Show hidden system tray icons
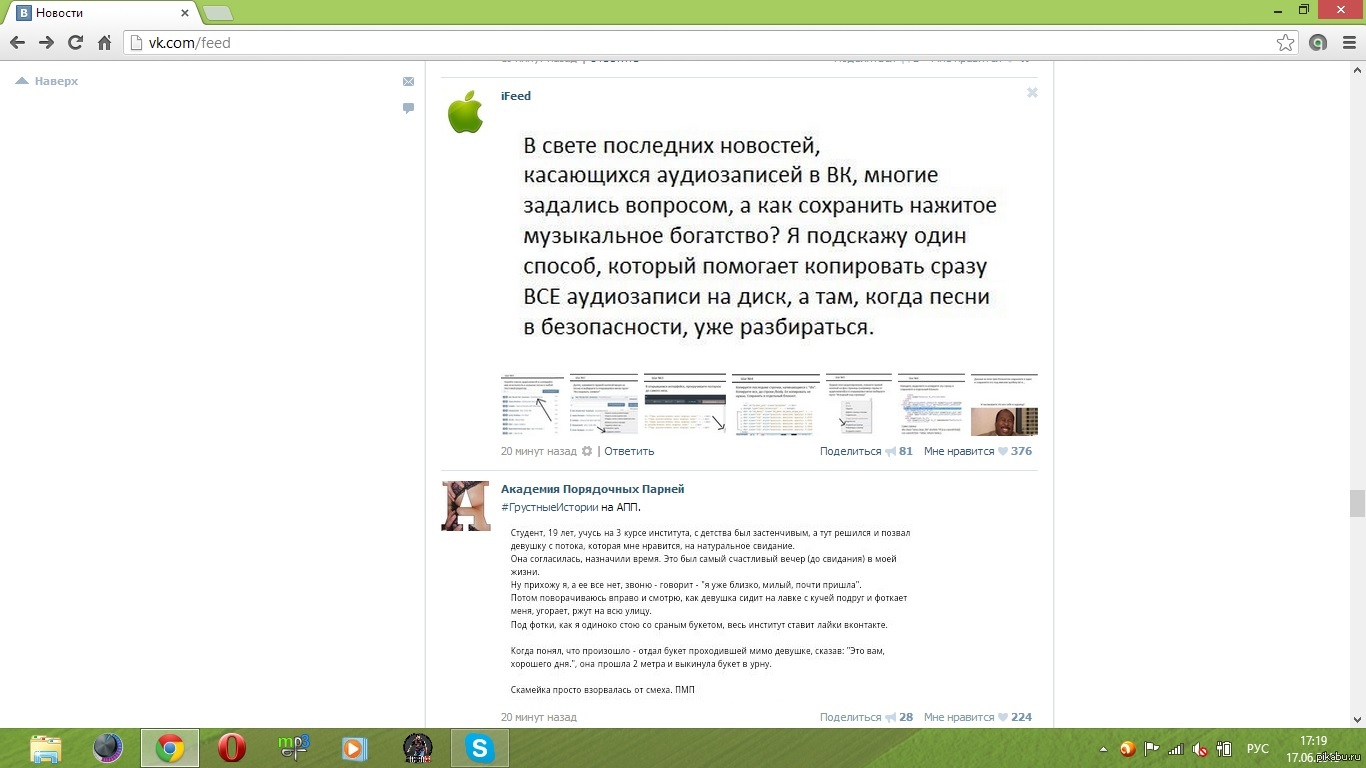 pos(1103,749)
